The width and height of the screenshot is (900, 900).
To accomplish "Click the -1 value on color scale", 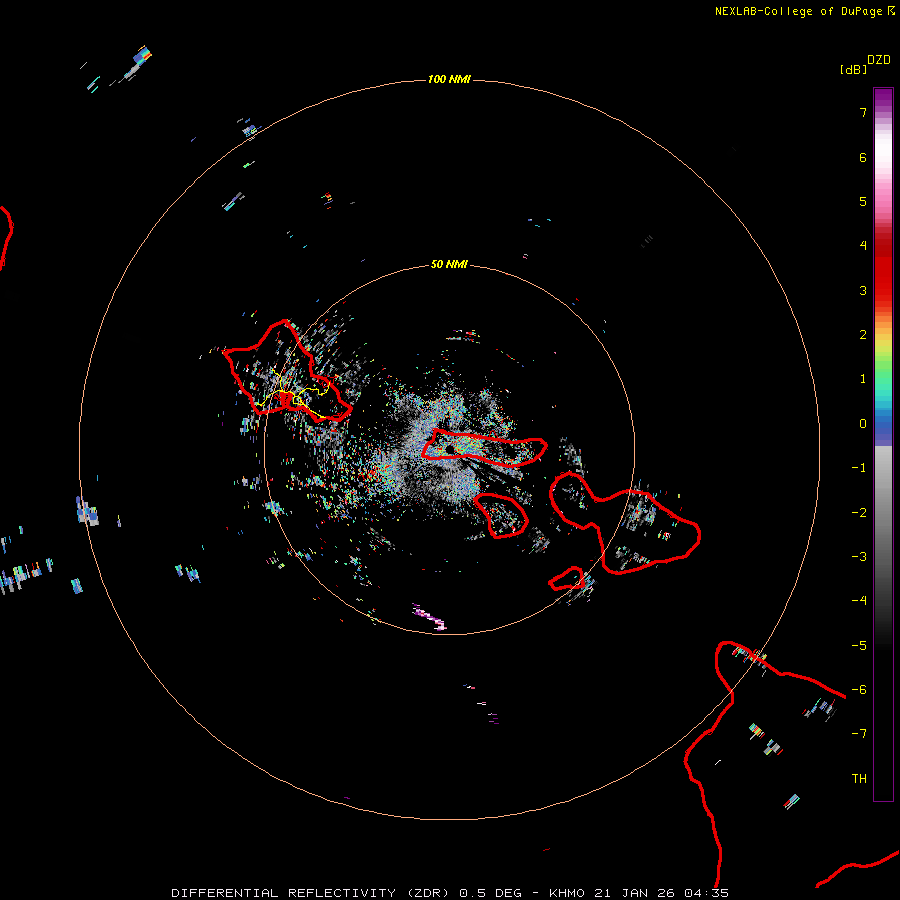I will (859, 468).
